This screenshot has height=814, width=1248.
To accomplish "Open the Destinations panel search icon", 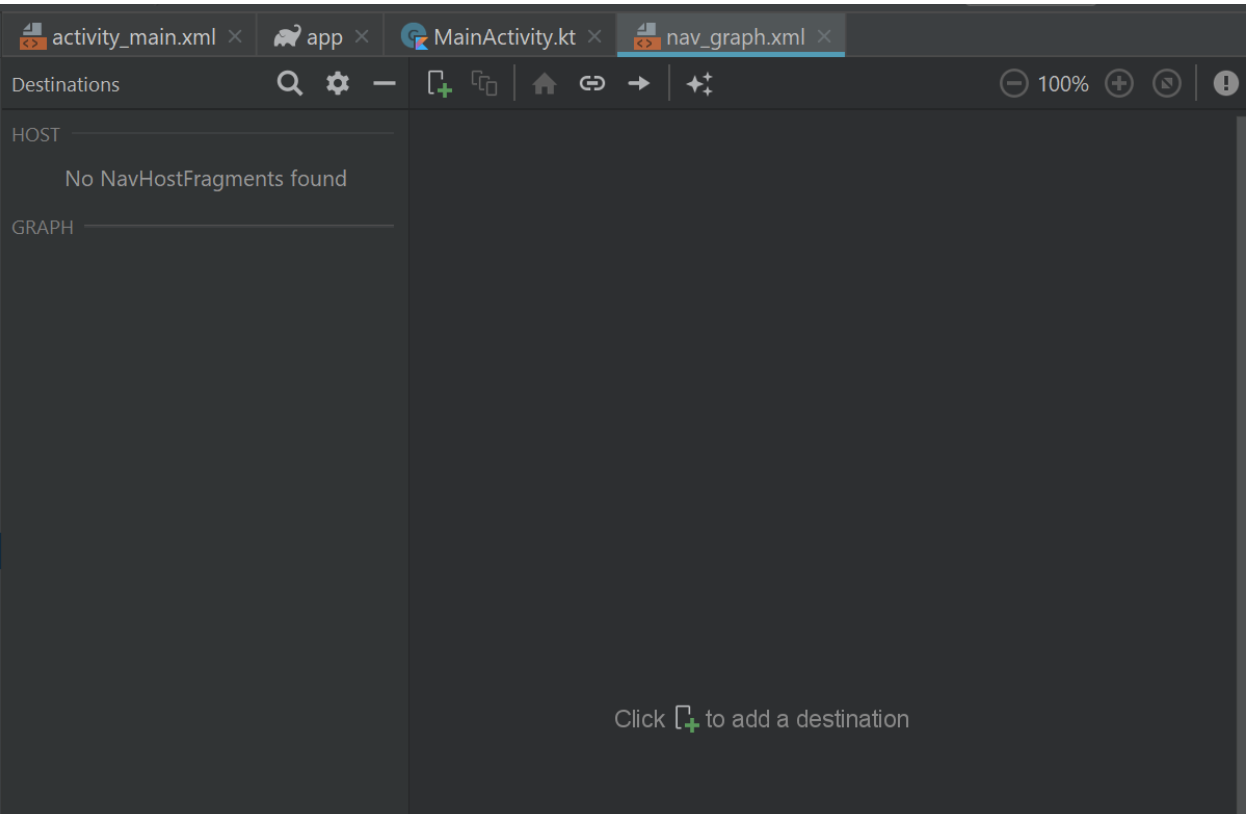I will point(289,83).
